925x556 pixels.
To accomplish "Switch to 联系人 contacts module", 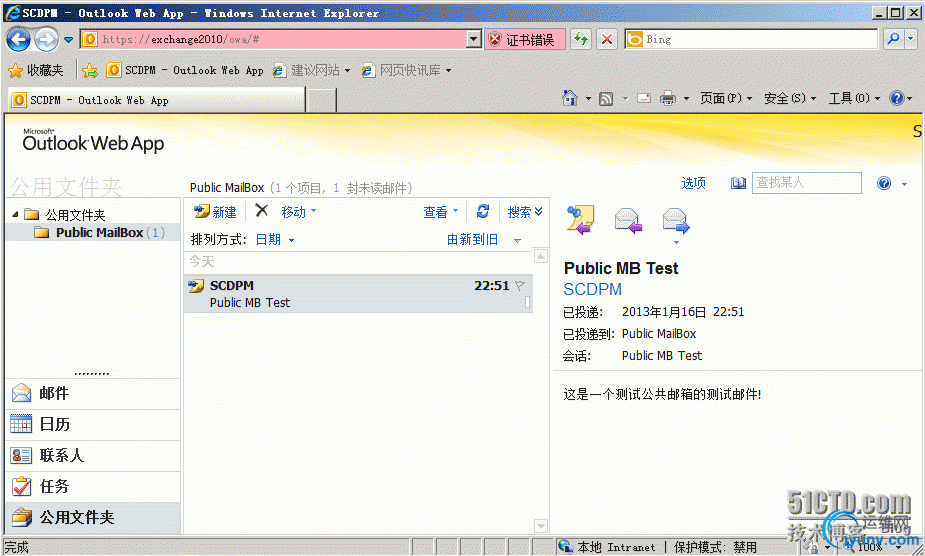I will point(93,456).
